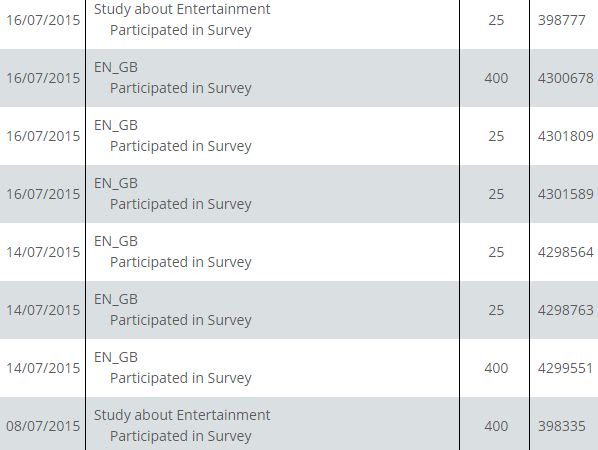The width and height of the screenshot is (598, 450).
Task: Click the 4300678 survey ID cell
Action: pos(565,78)
